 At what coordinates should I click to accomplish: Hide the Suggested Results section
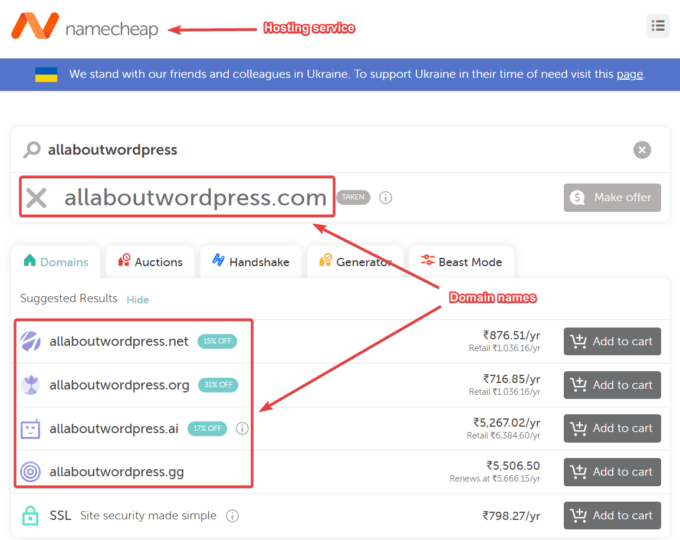(x=137, y=300)
